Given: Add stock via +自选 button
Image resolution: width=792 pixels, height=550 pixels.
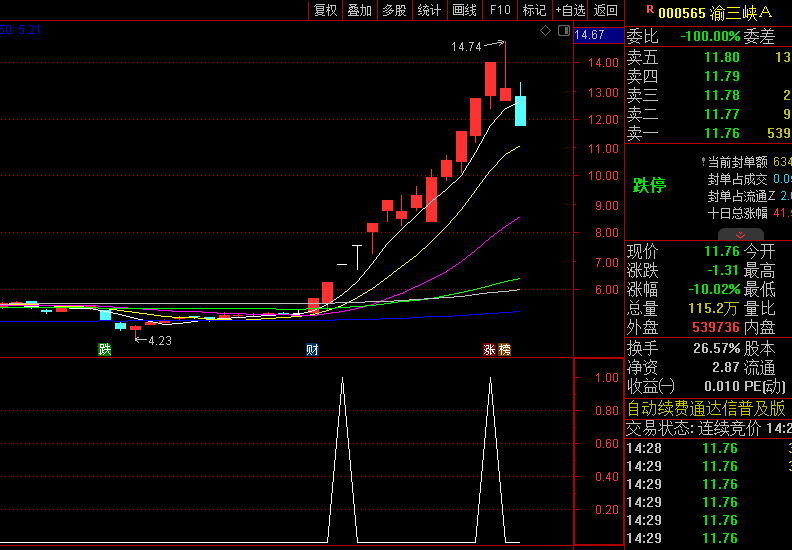Looking at the screenshot, I should [x=570, y=10].
